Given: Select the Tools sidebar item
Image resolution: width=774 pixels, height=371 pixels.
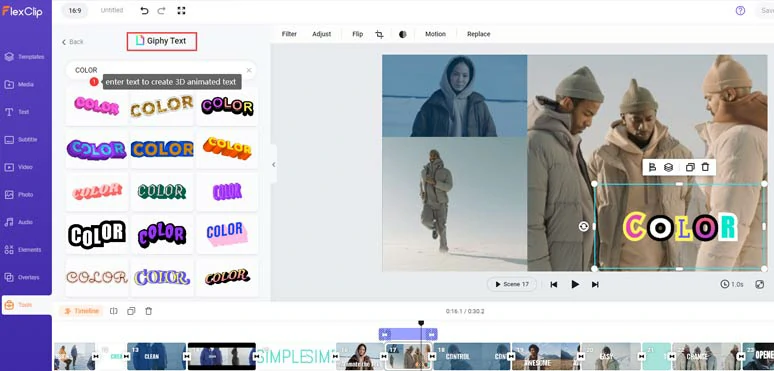Looking at the screenshot, I should (26, 305).
